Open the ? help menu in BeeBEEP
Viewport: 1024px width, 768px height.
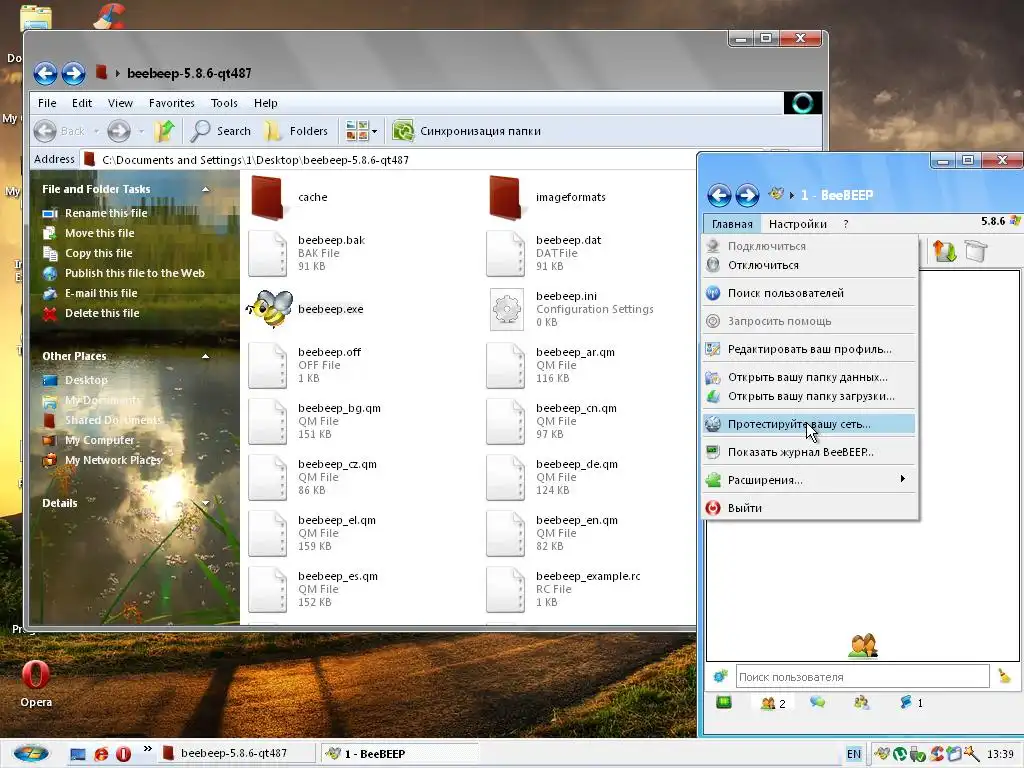point(846,224)
